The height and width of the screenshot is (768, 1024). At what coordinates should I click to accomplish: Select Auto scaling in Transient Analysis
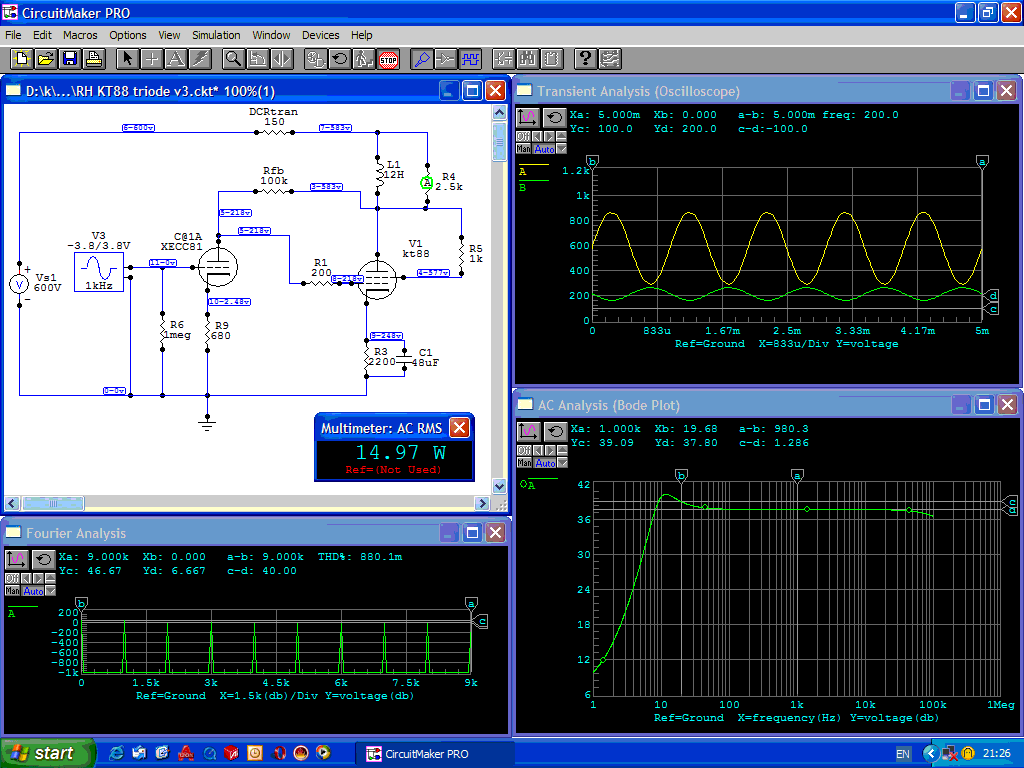[x=545, y=149]
